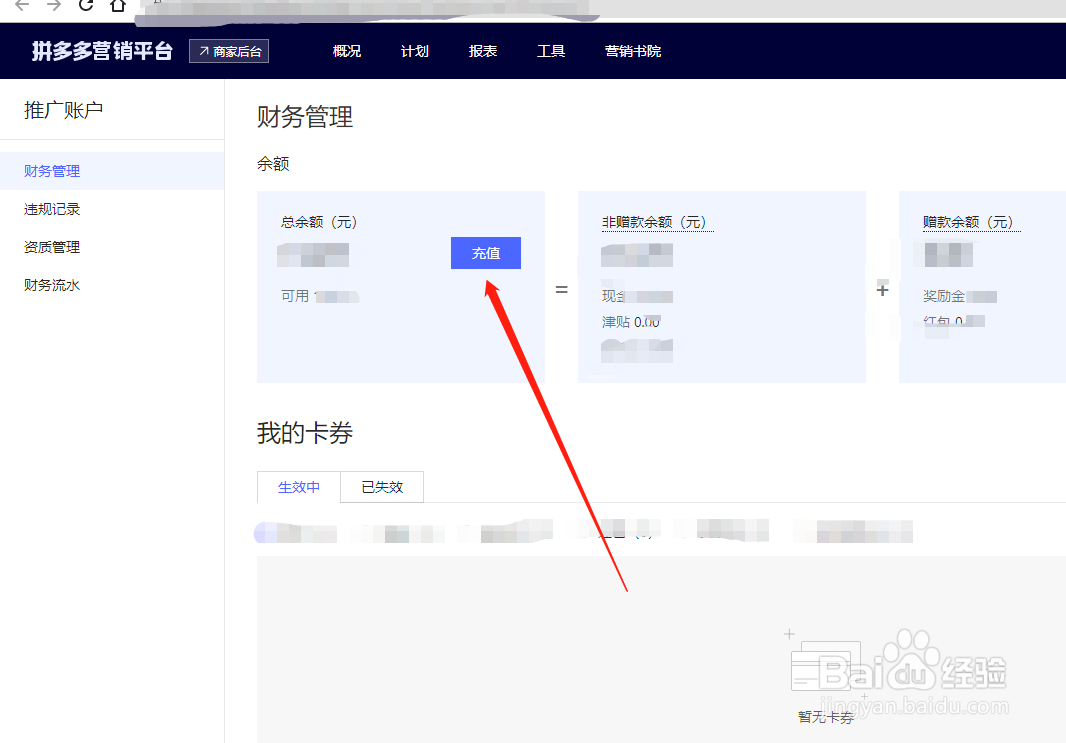Click the 非赠款余额（元） label

(657, 222)
